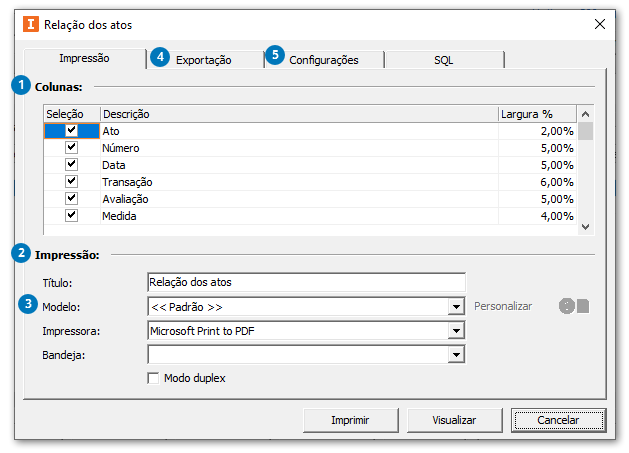629x453 pixels.
Task: Click the gray document icon next to Personalizar
Action: [583, 306]
